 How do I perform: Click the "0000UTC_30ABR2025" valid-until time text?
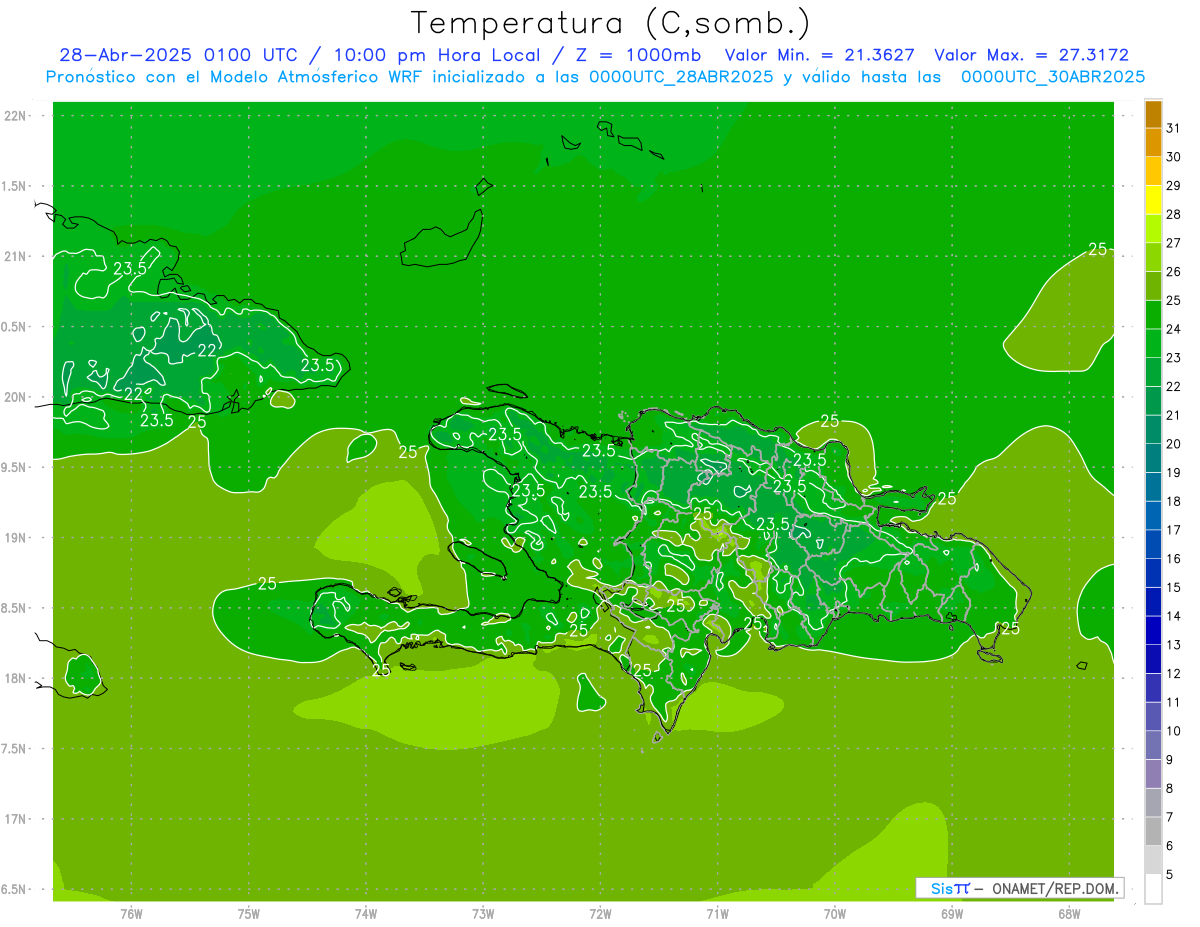pyautogui.click(x=1053, y=77)
